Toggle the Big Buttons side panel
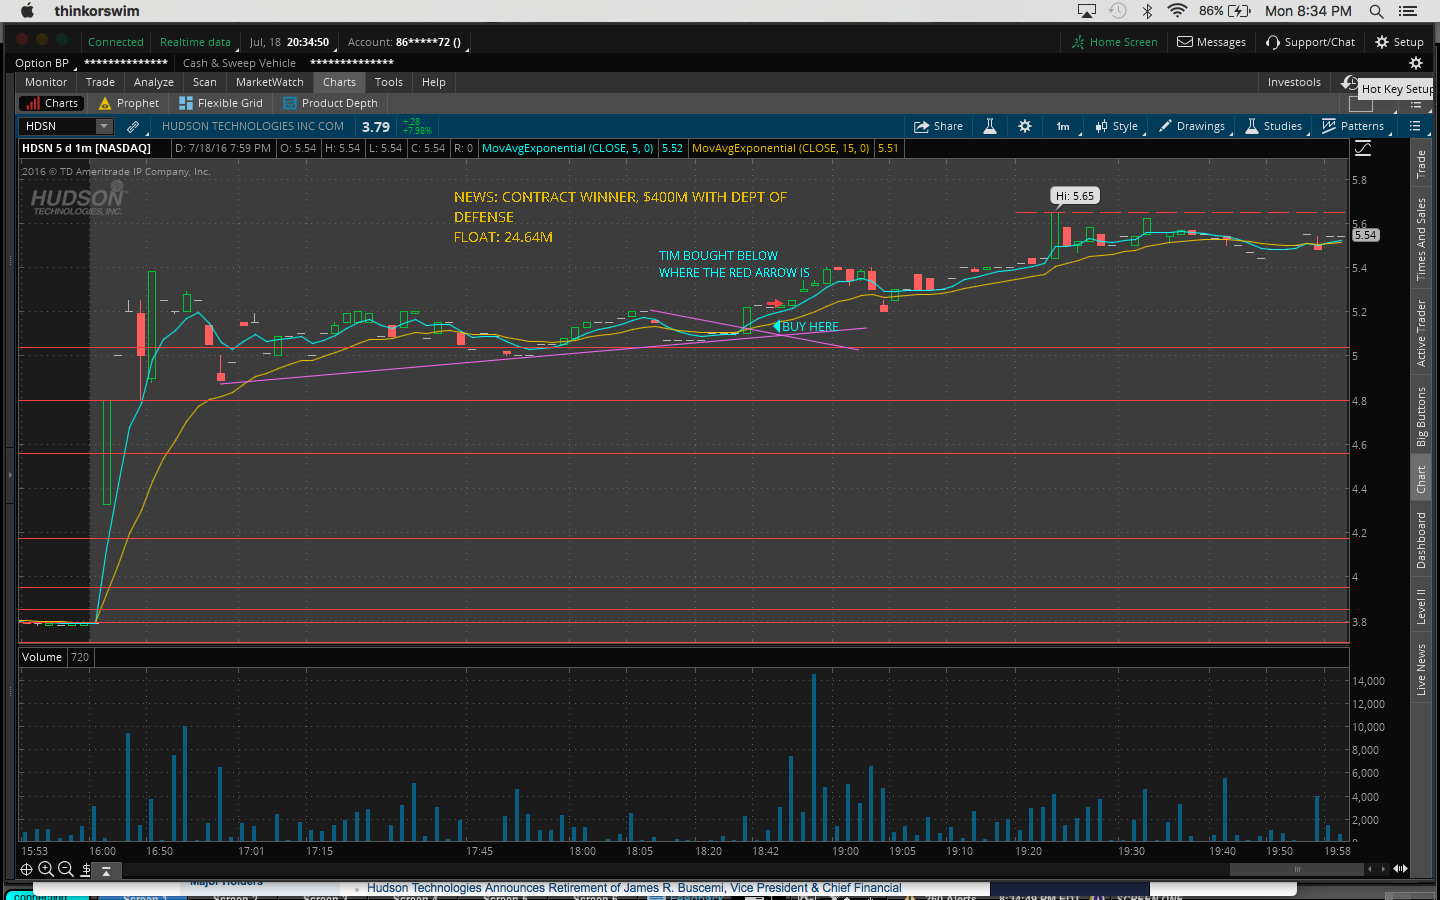1440x900 pixels. tap(1421, 416)
